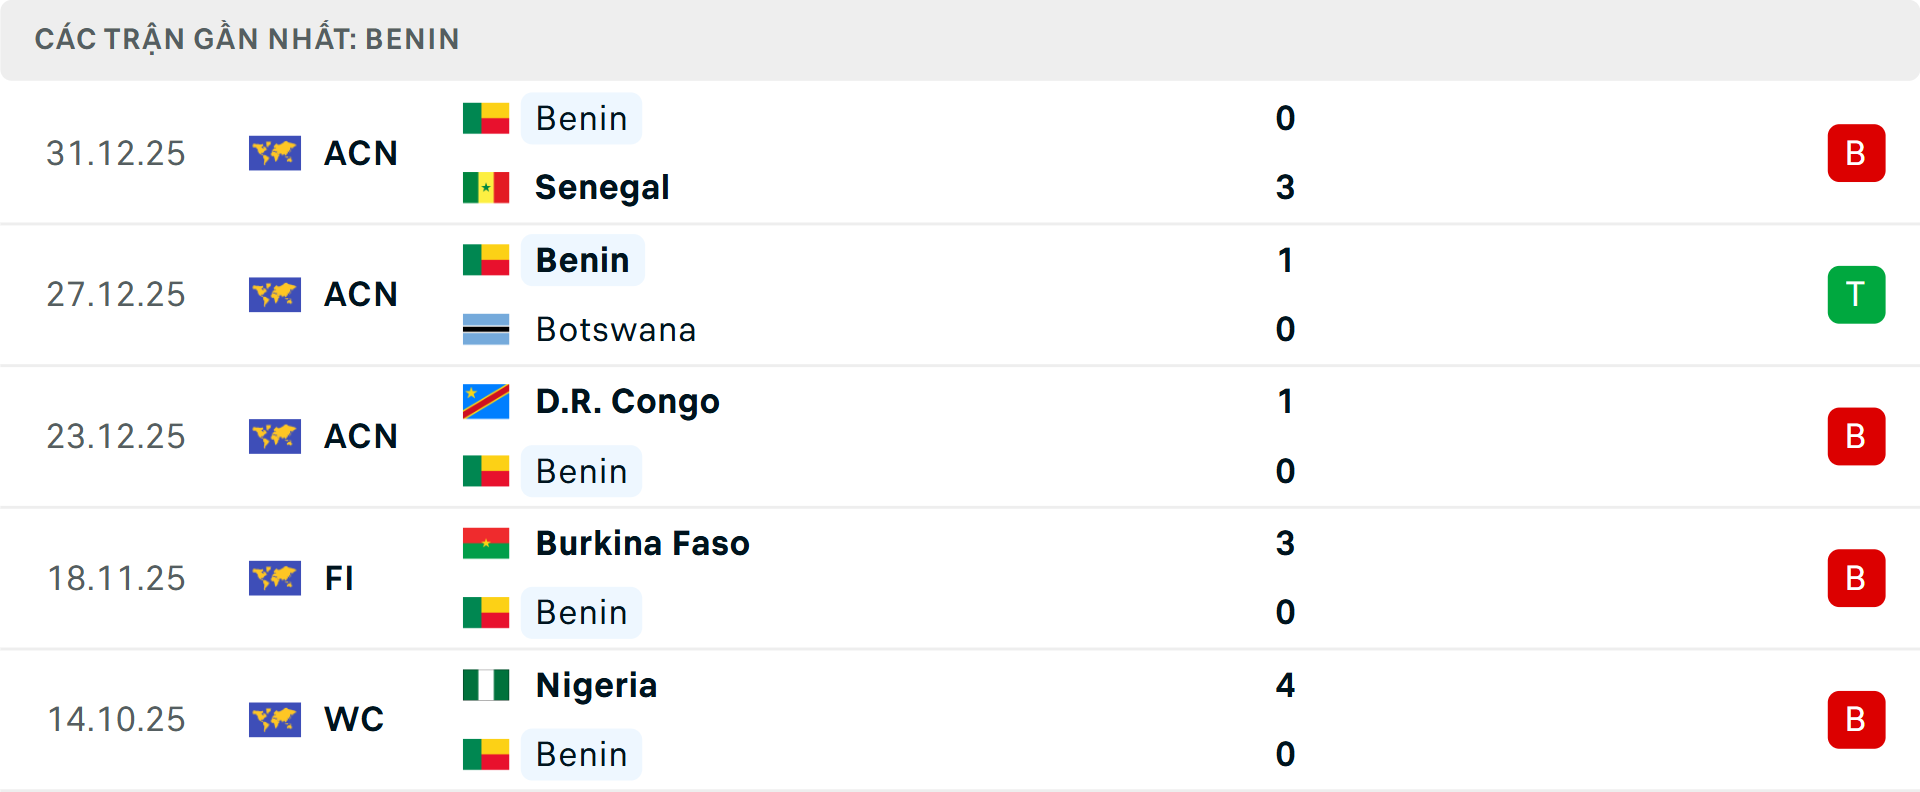Open the CÁC TRẬN GẦN NHẤT: BENIN header
1920x792 pixels.
[248, 39]
